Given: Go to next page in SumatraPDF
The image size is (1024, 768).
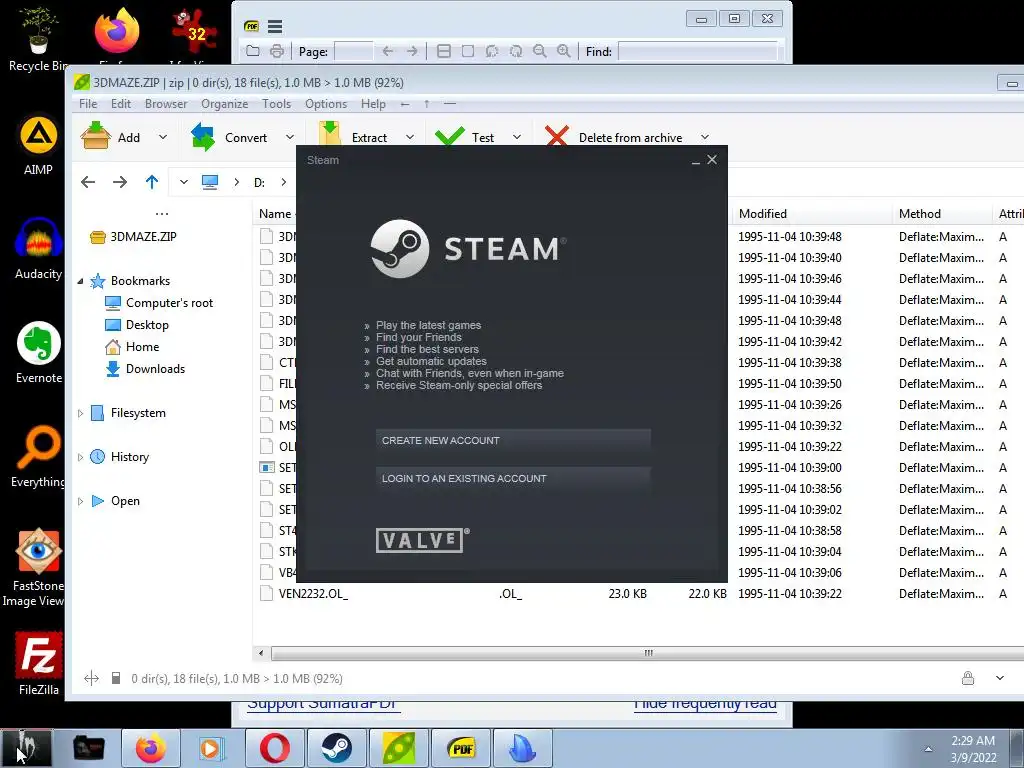Looking at the screenshot, I should [412, 51].
